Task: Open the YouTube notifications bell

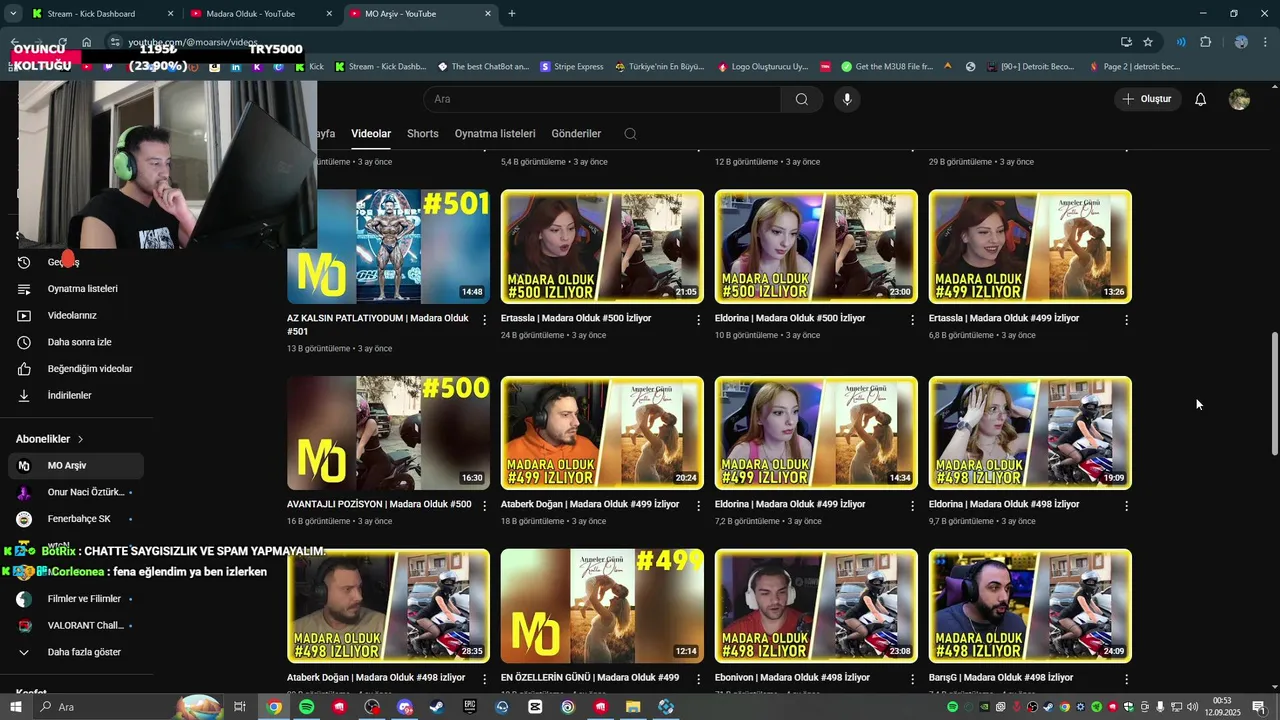Action: 1200,99
